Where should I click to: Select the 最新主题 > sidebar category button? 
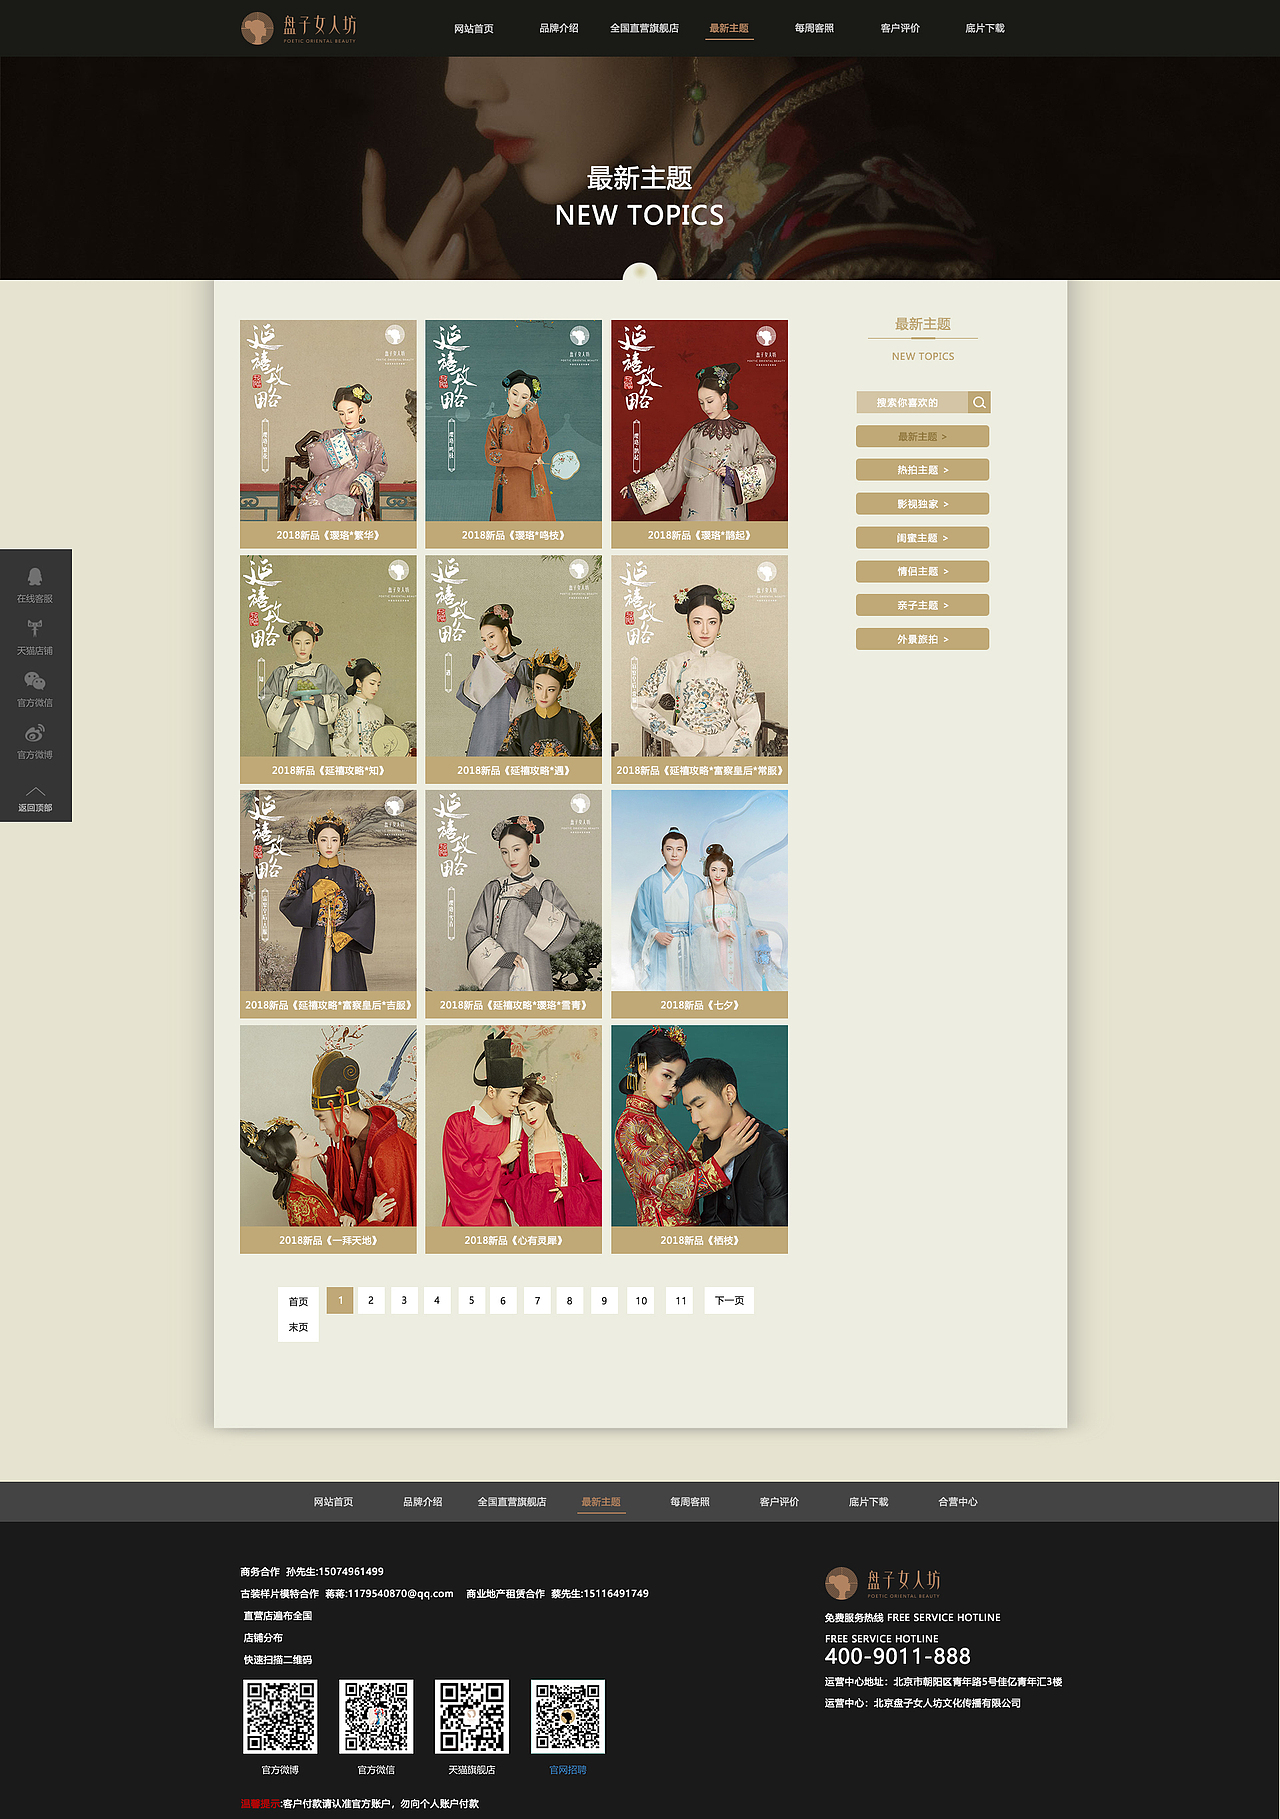(922, 436)
